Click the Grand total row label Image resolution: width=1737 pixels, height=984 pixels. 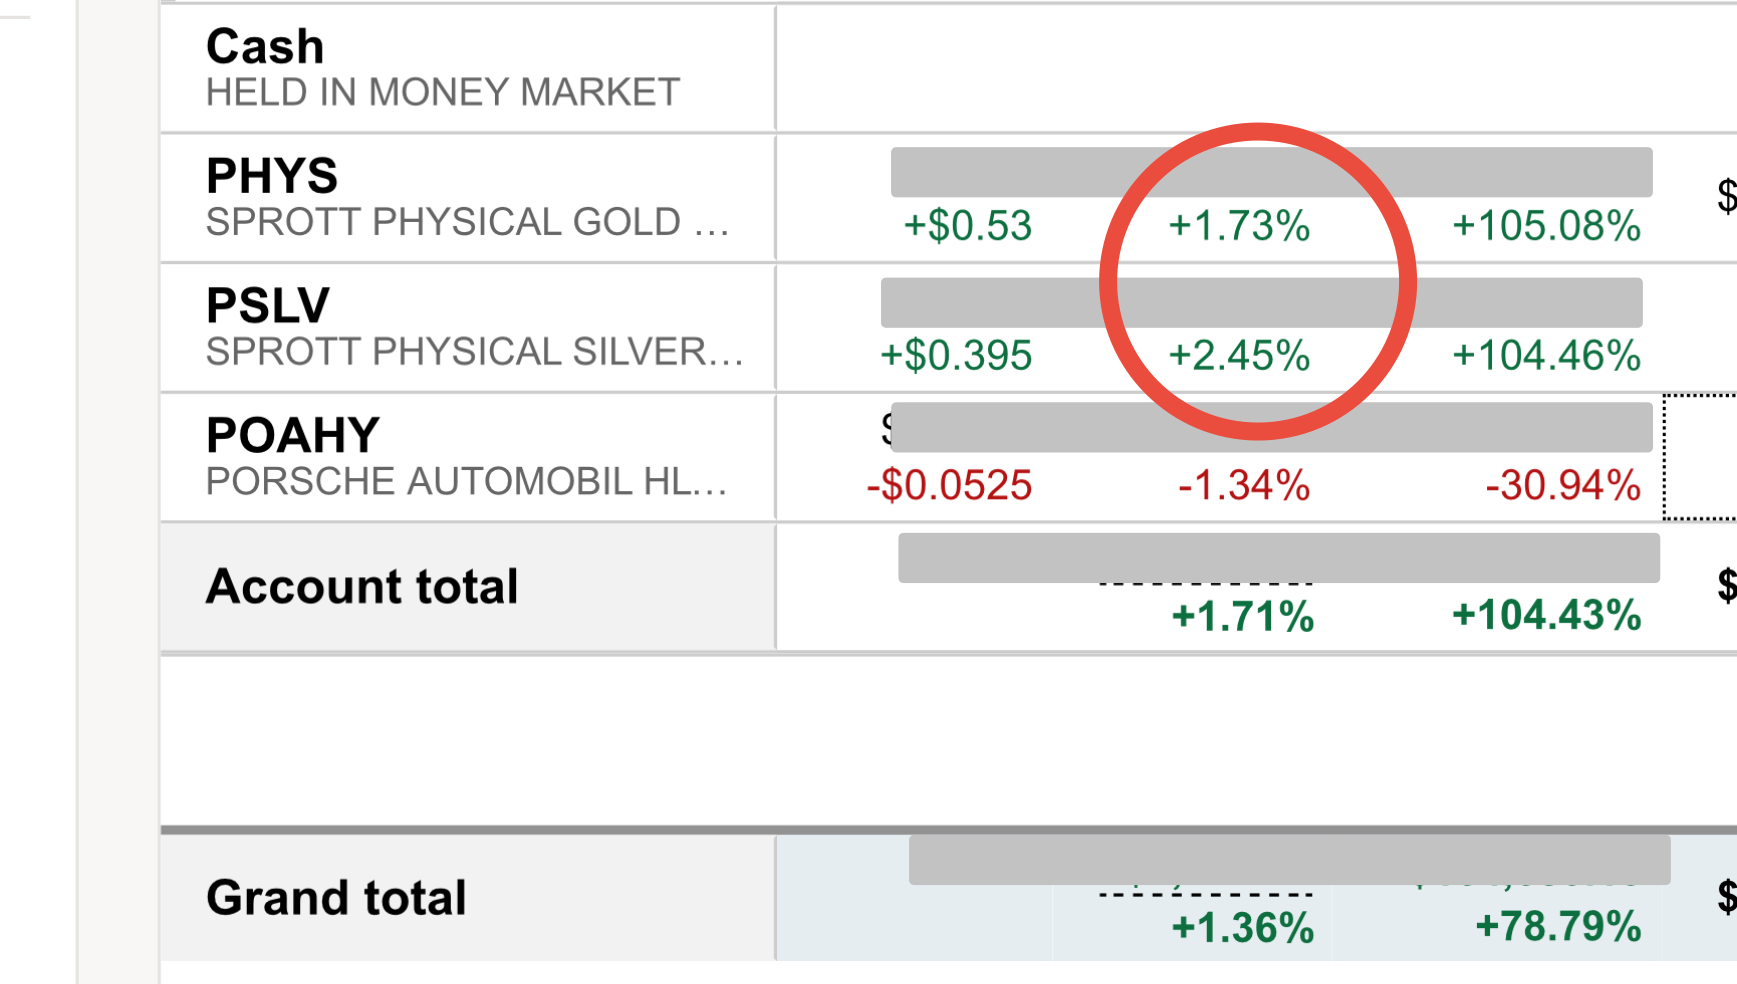(x=336, y=898)
